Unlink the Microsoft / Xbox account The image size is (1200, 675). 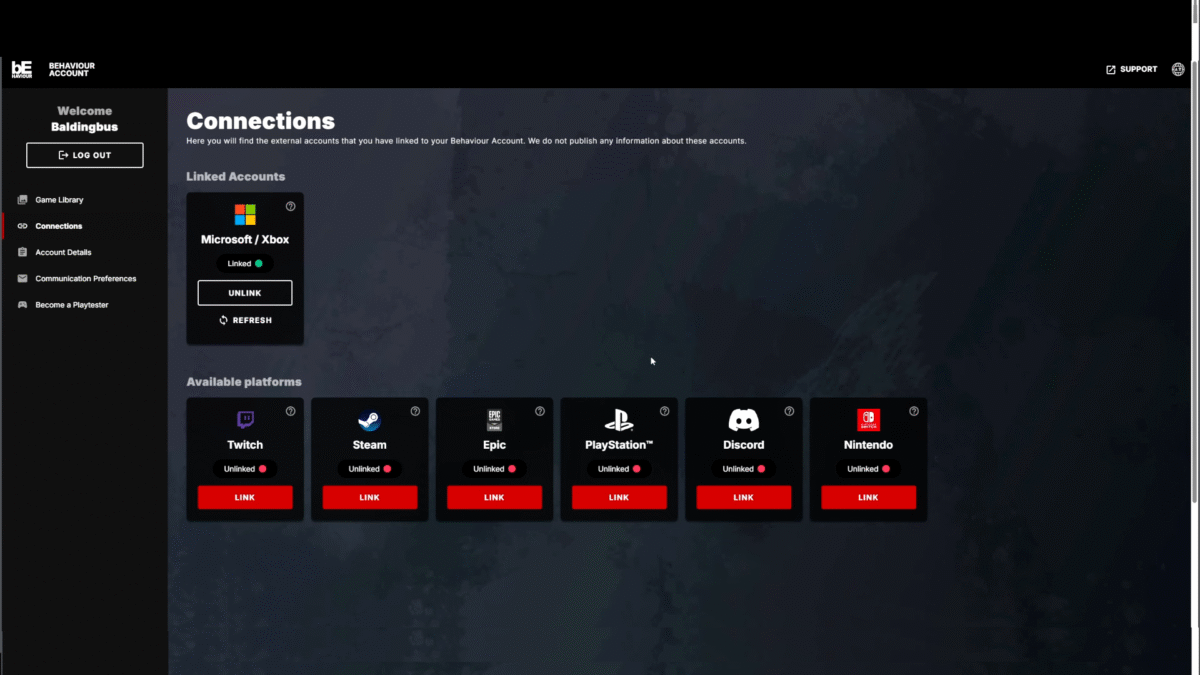click(x=245, y=293)
